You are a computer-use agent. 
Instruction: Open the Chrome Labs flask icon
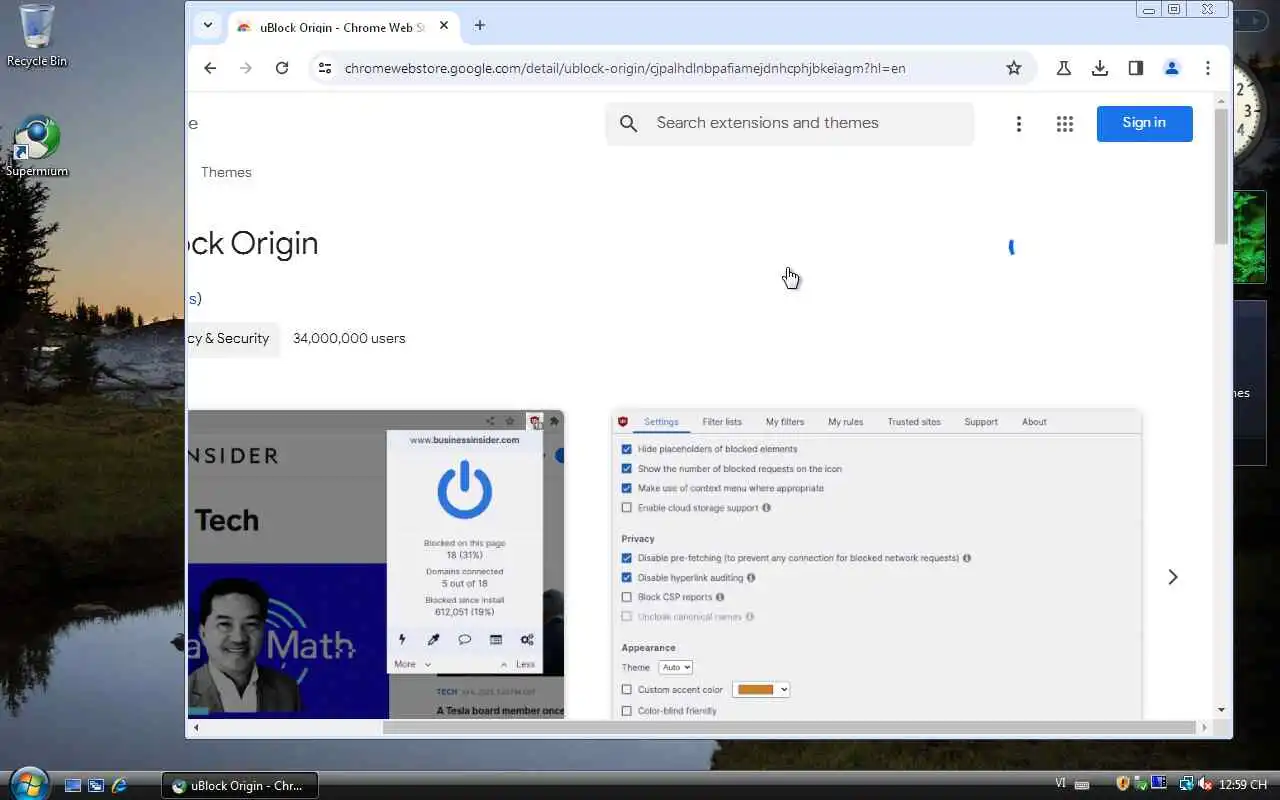1064,68
